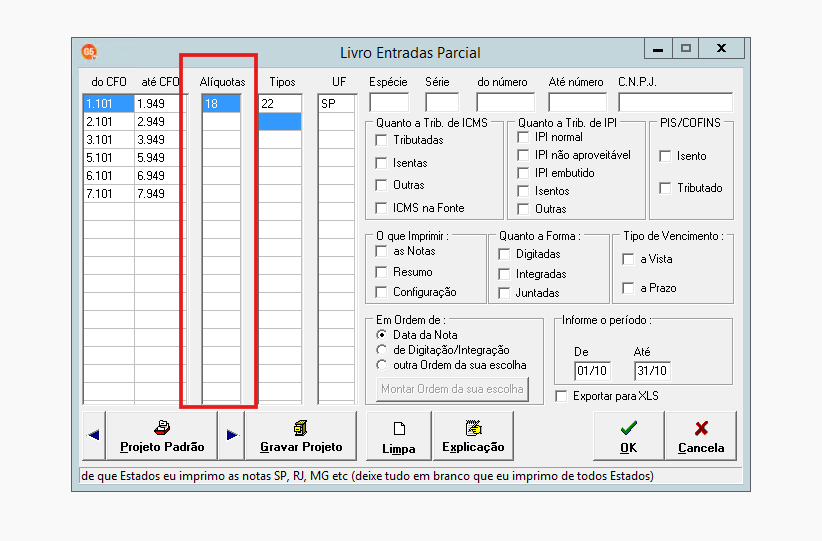This screenshot has width=822, height=541.
Task: Clear the form using Limpa
Action: (x=398, y=436)
